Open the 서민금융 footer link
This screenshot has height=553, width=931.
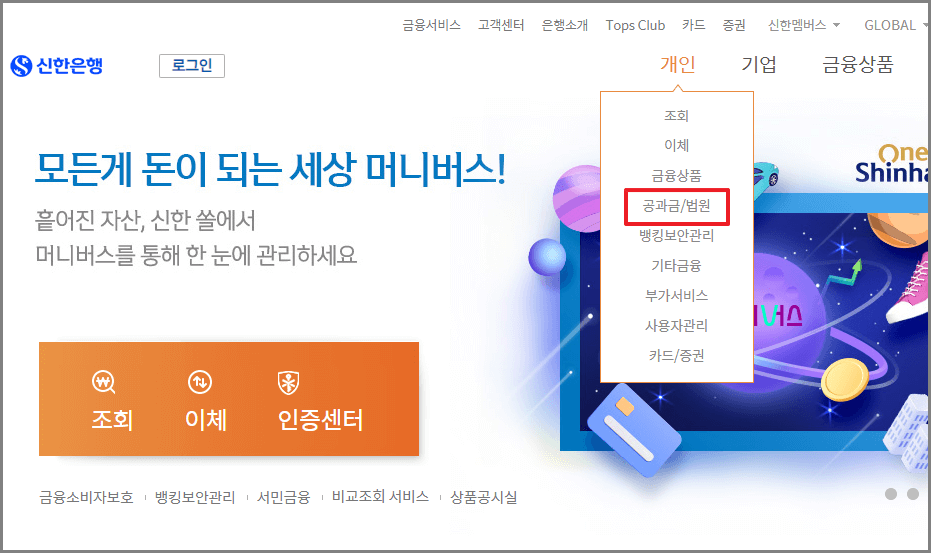[284, 497]
